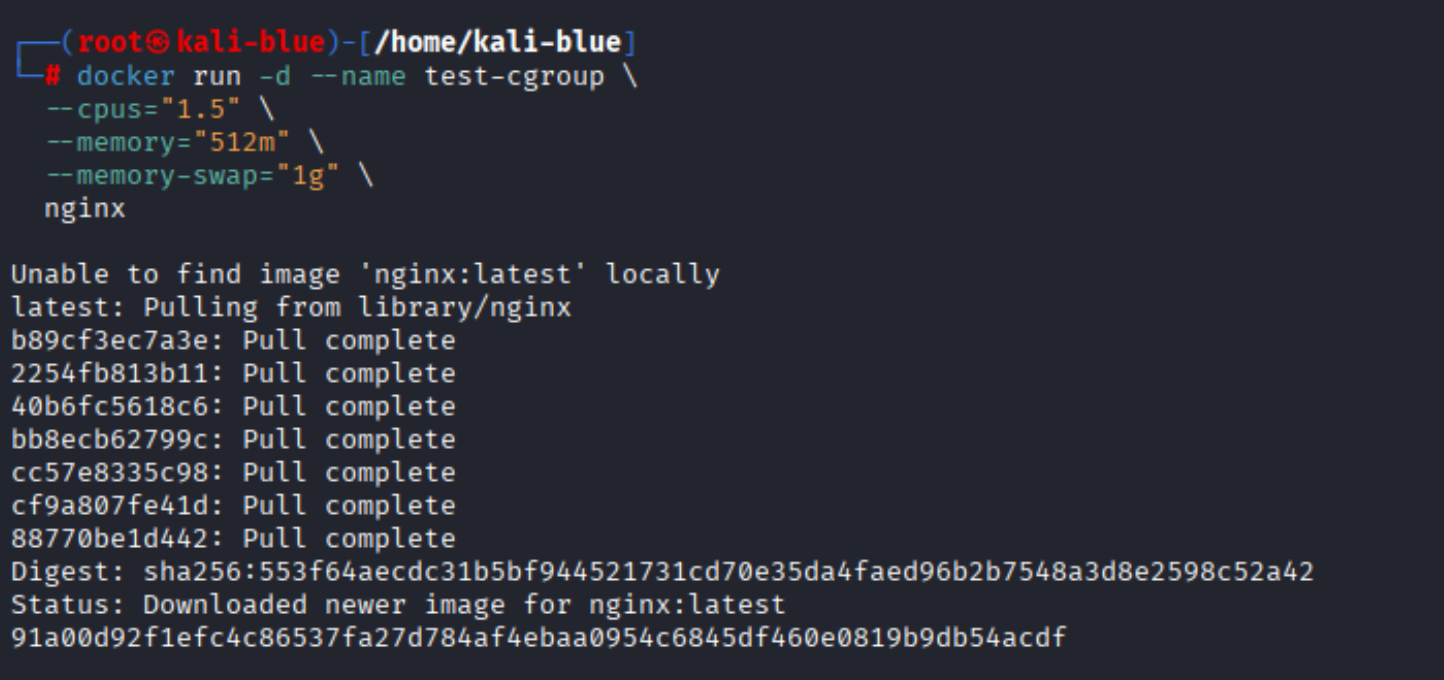Screen dimensions: 1444x680
Task: Click the --cpus option value "1.5"
Action: click(x=200, y=109)
